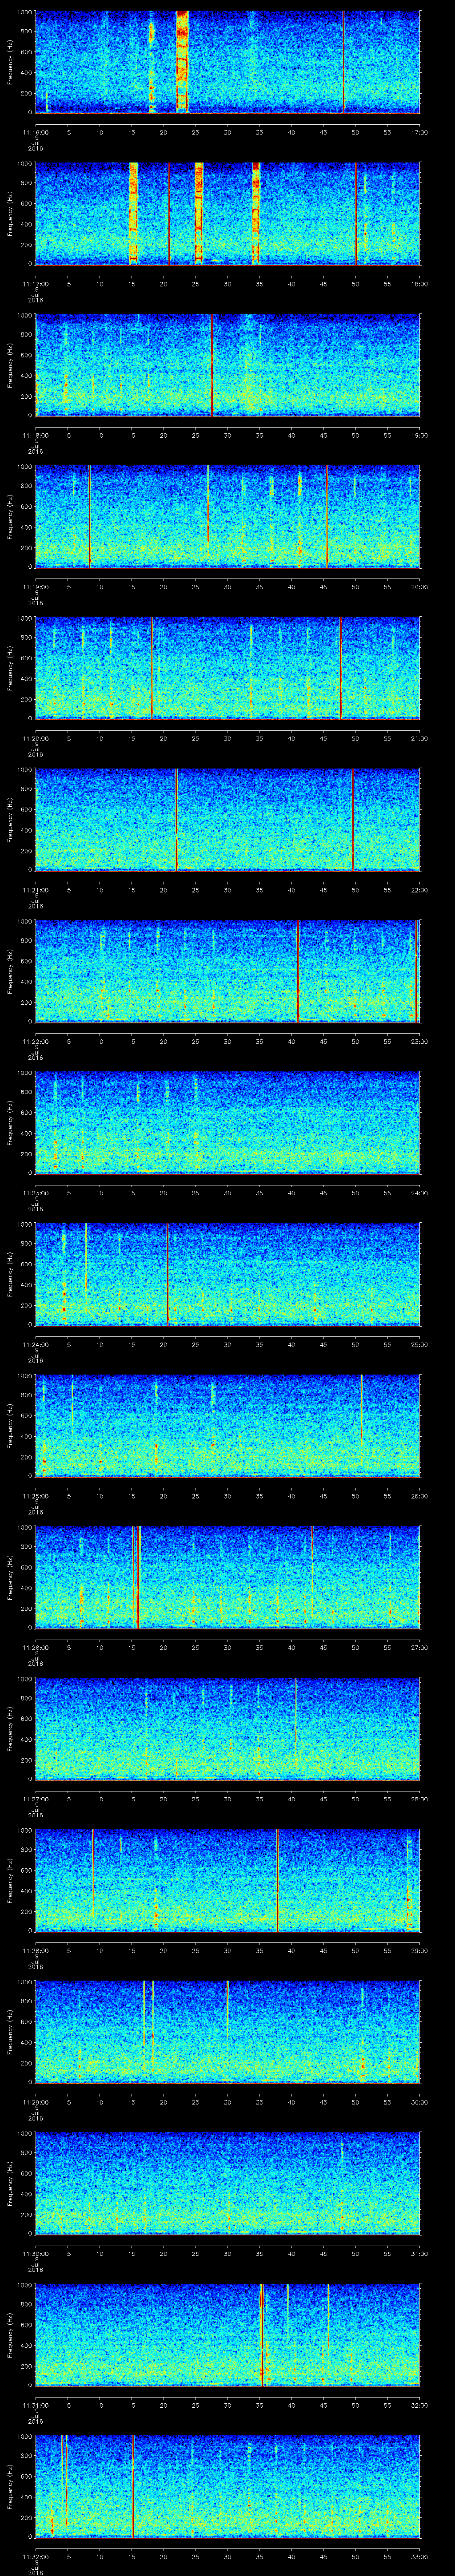Click the 11:21:00 time label
This screenshot has height=2576, width=455.
tap(35, 890)
